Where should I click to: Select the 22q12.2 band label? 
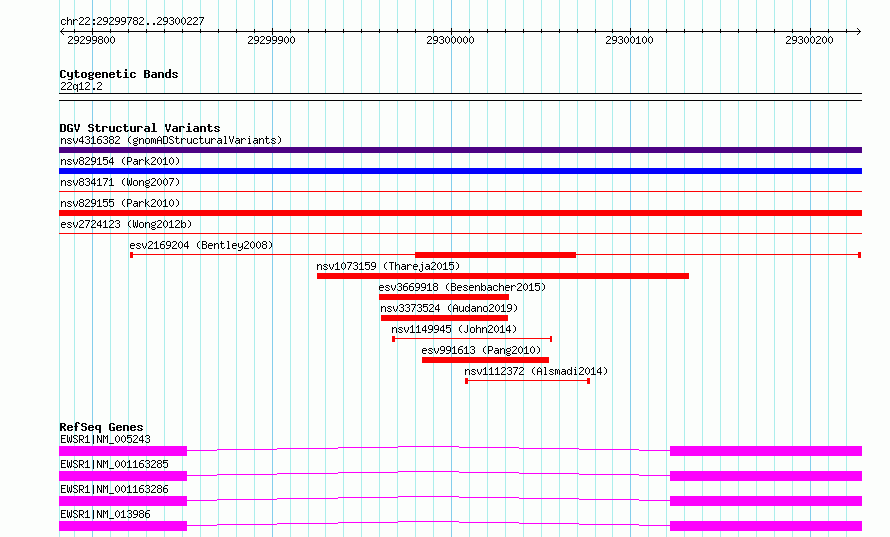point(81,86)
